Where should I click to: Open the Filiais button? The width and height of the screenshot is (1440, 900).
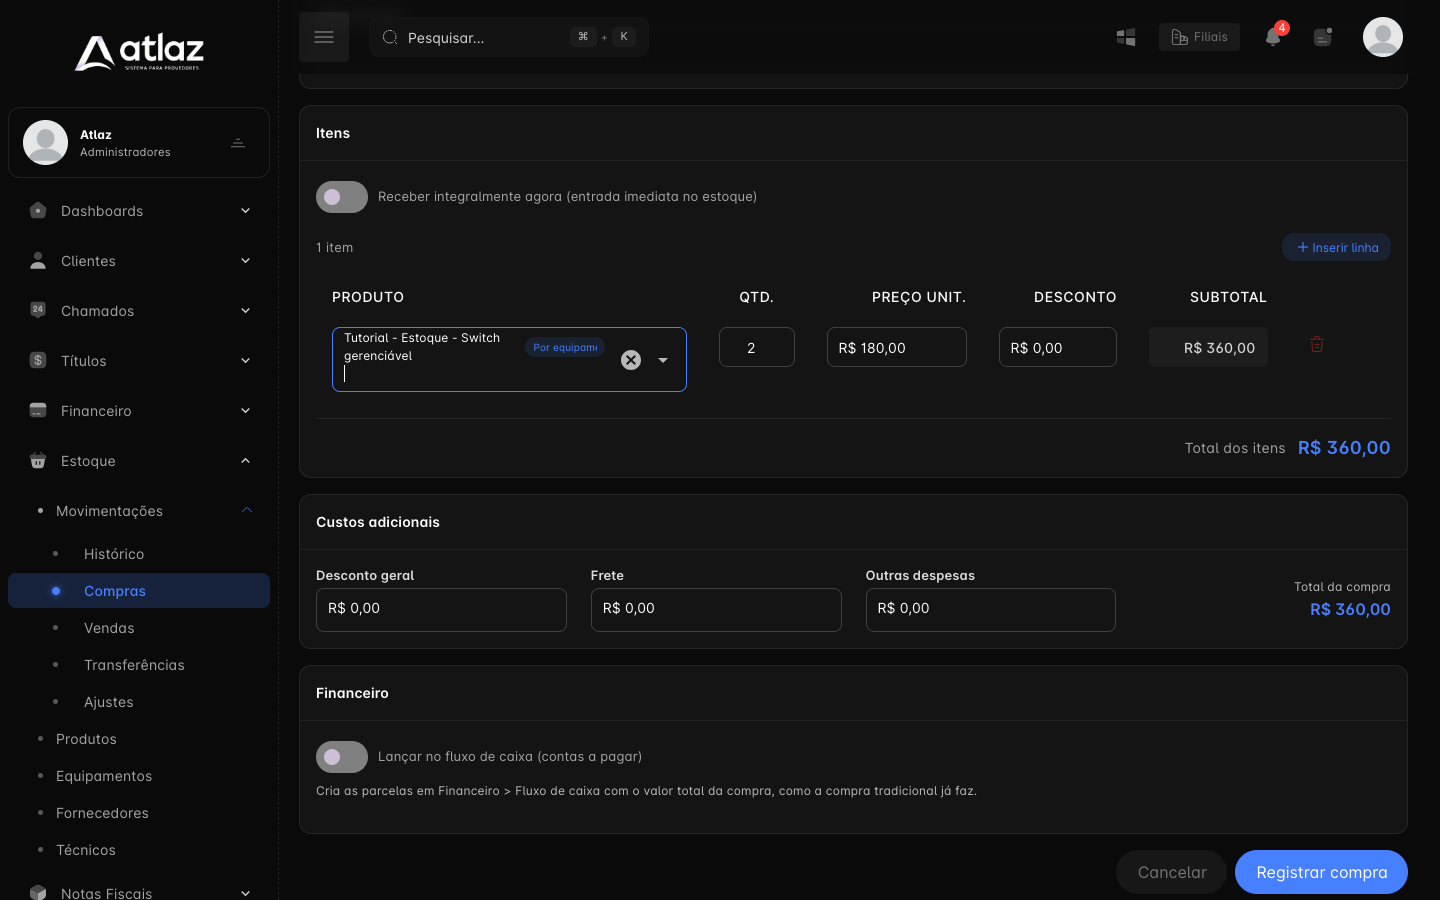coord(1199,37)
